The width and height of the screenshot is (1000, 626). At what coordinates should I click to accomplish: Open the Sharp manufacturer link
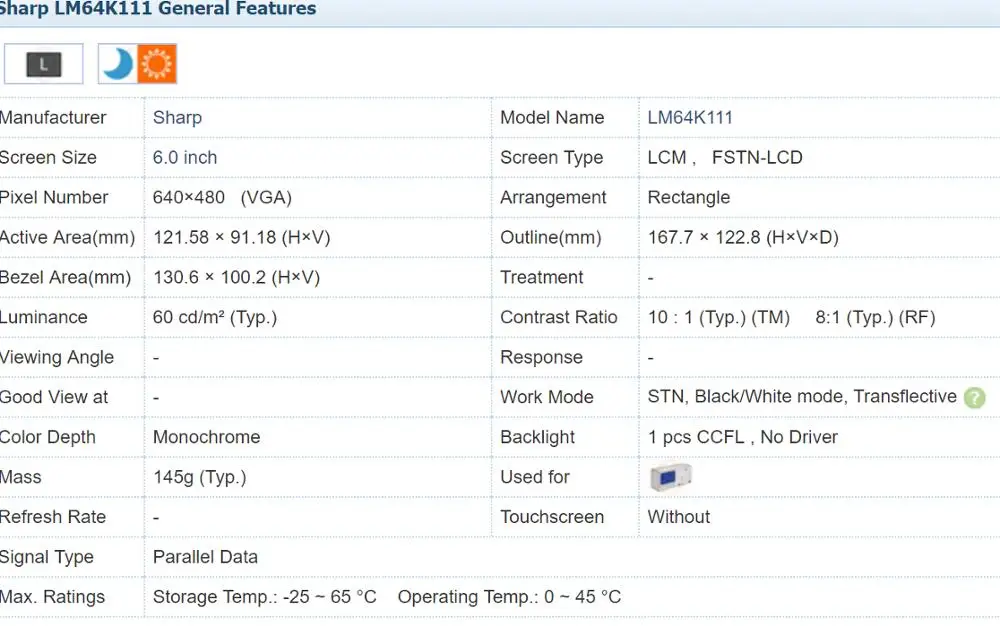[x=177, y=117]
